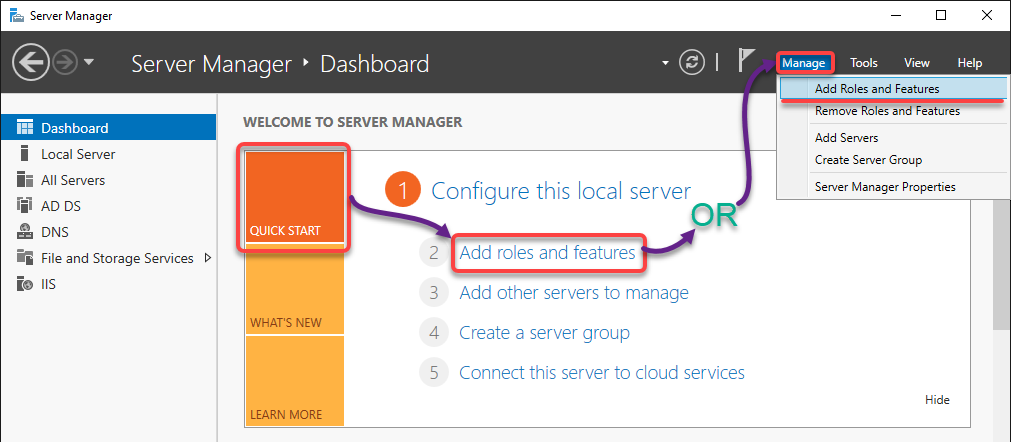
Task: Close the Server Manager window
Action: coord(986,15)
